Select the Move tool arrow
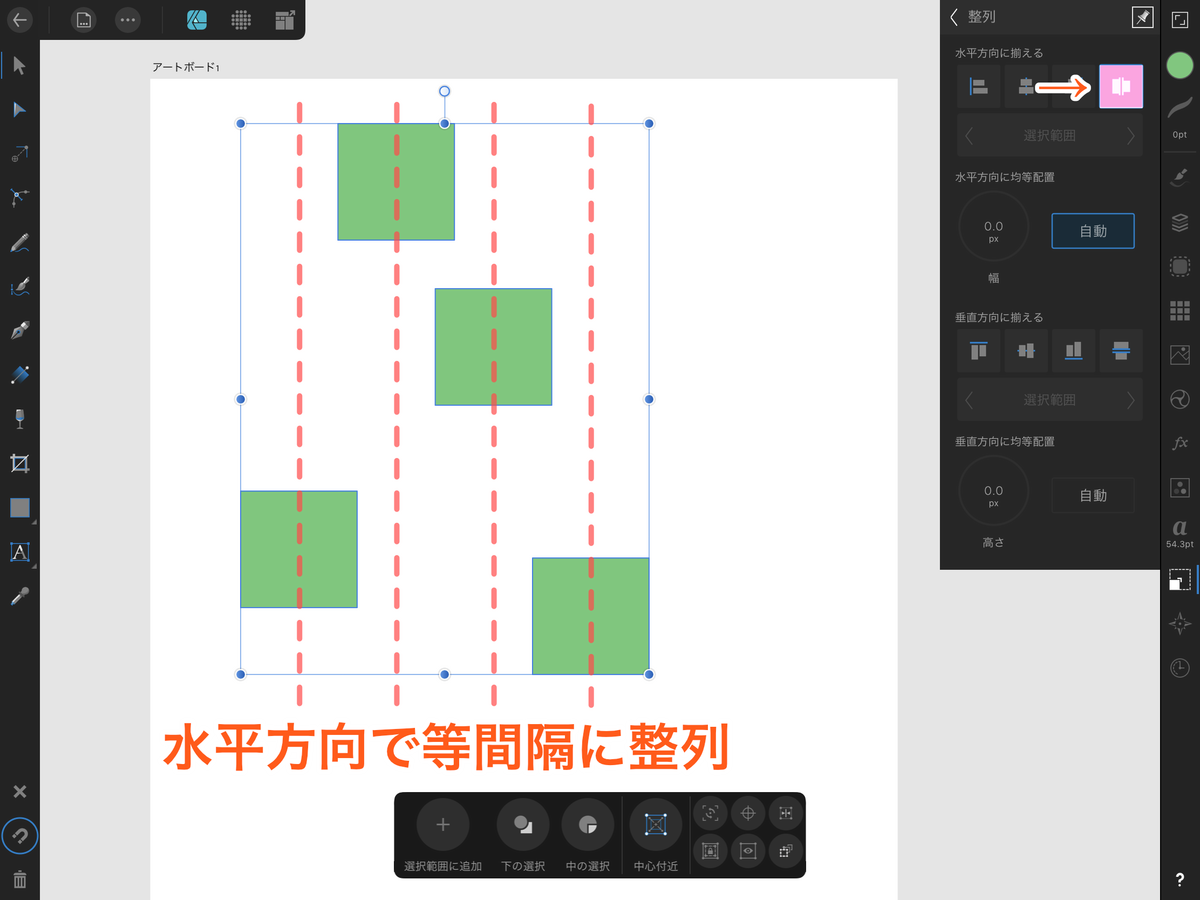Screen dimensions: 1200x900 [x=19, y=66]
